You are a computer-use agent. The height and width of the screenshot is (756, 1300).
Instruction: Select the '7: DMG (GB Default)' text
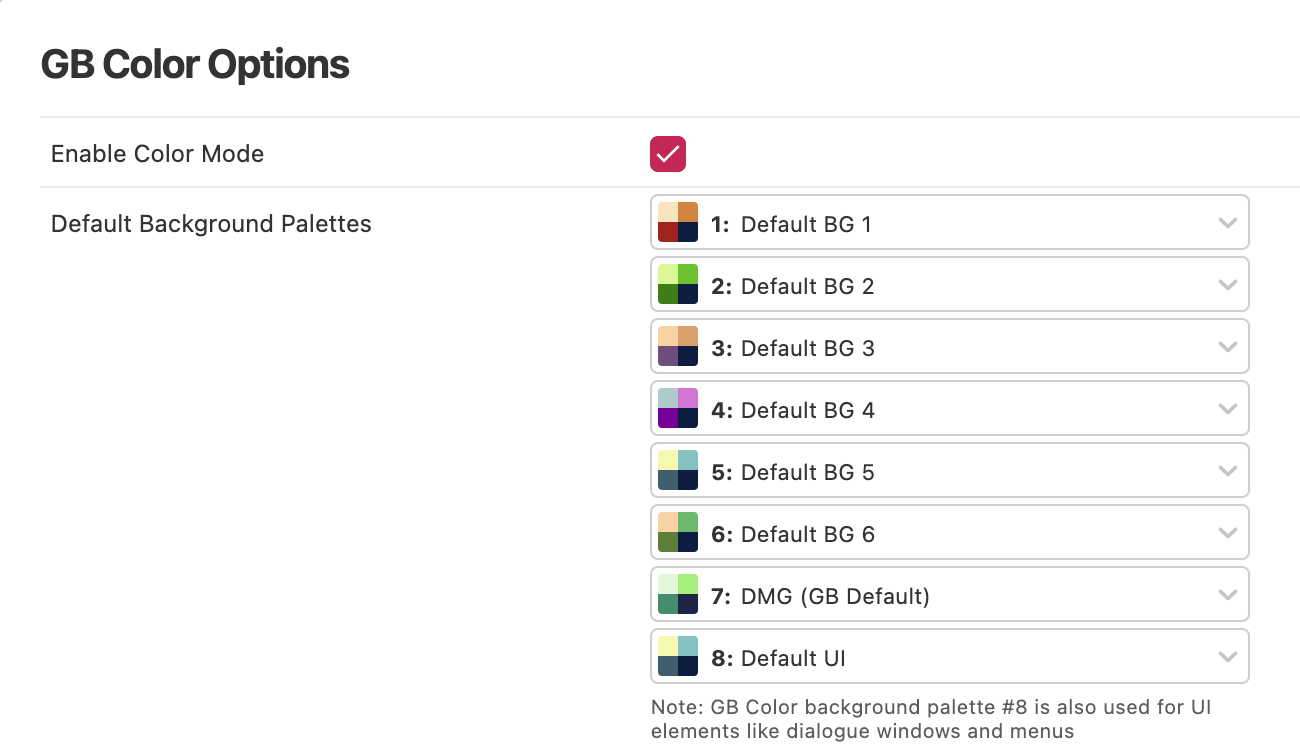tap(820, 597)
